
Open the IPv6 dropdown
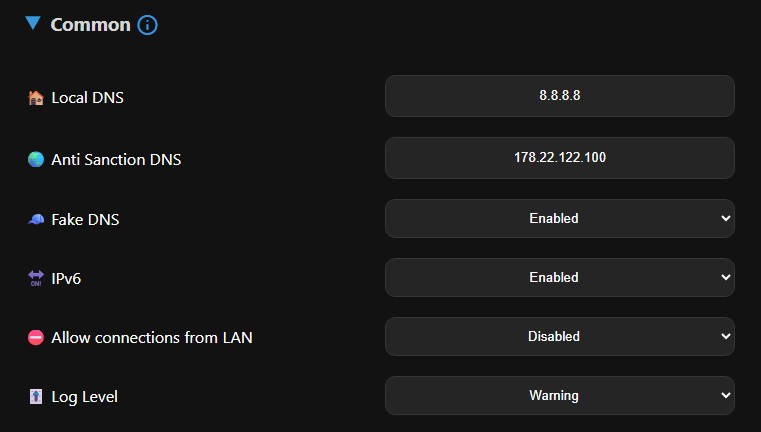[x=559, y=277]
